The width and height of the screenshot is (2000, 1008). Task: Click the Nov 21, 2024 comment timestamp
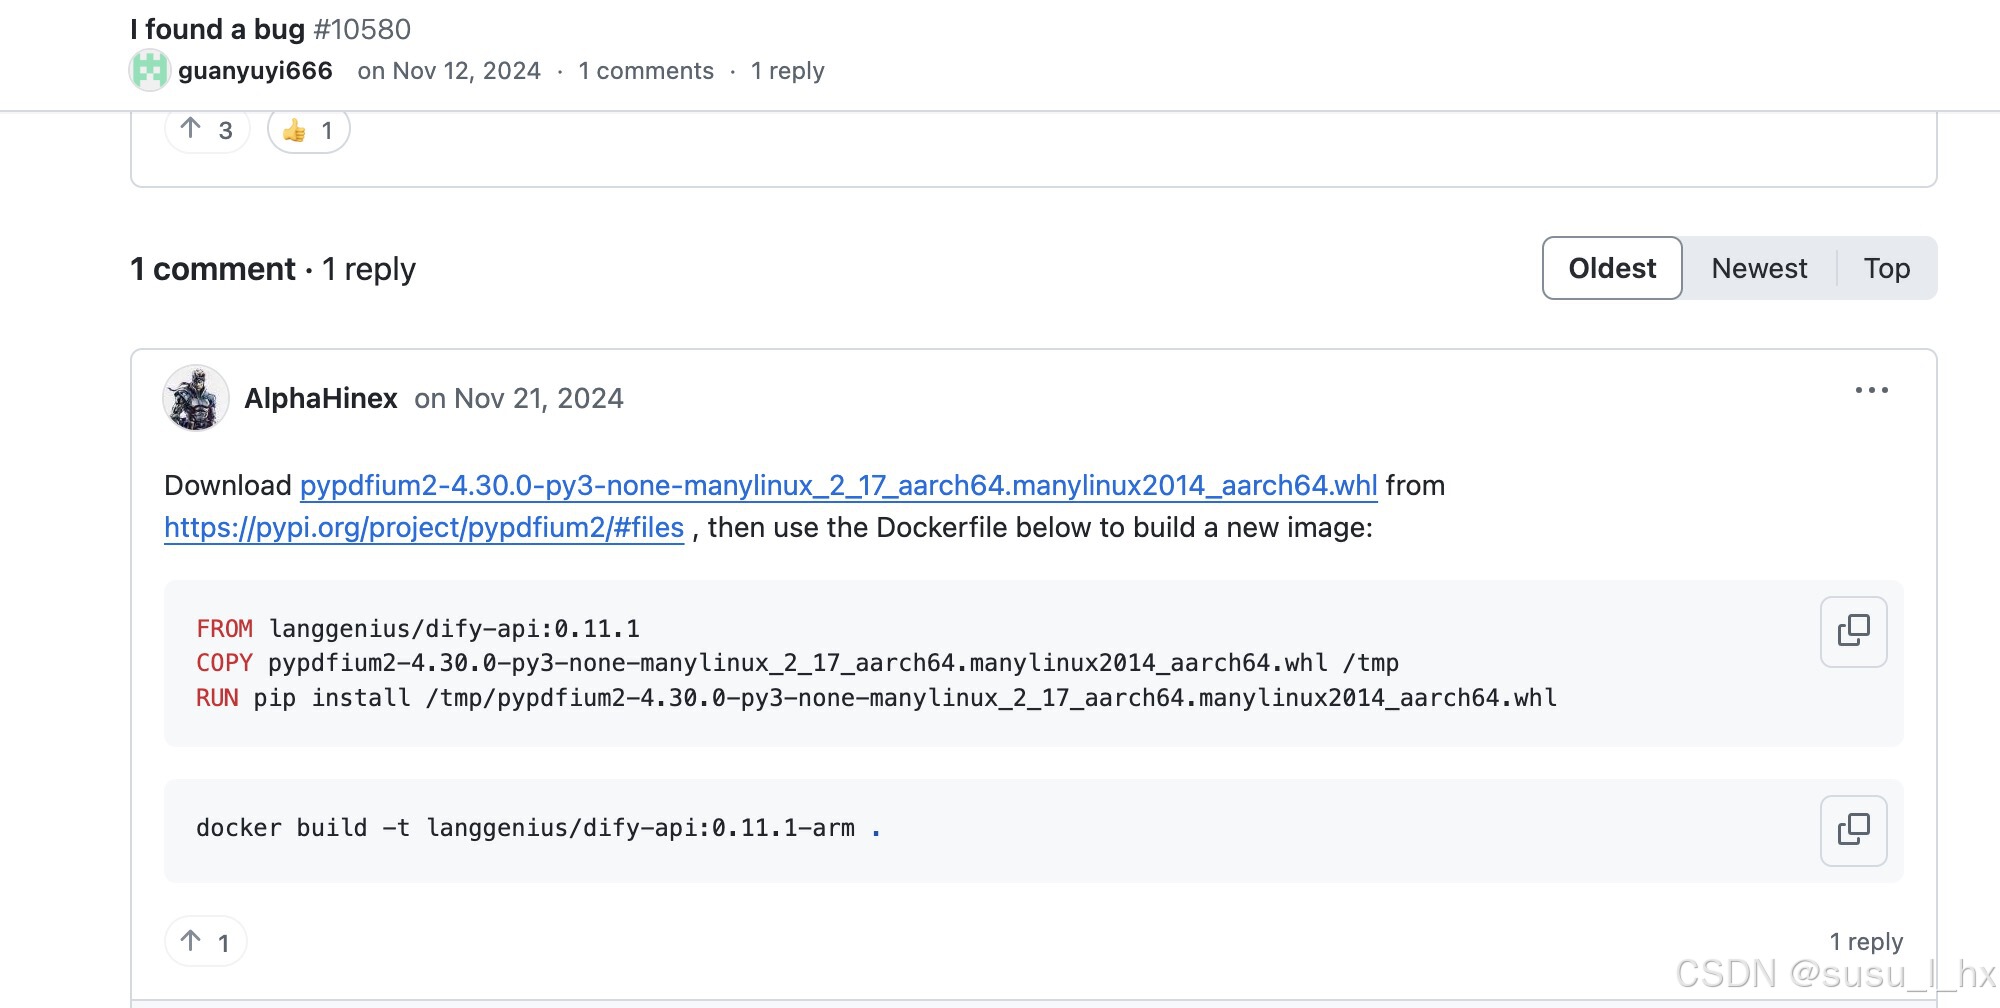pos(538,398)
